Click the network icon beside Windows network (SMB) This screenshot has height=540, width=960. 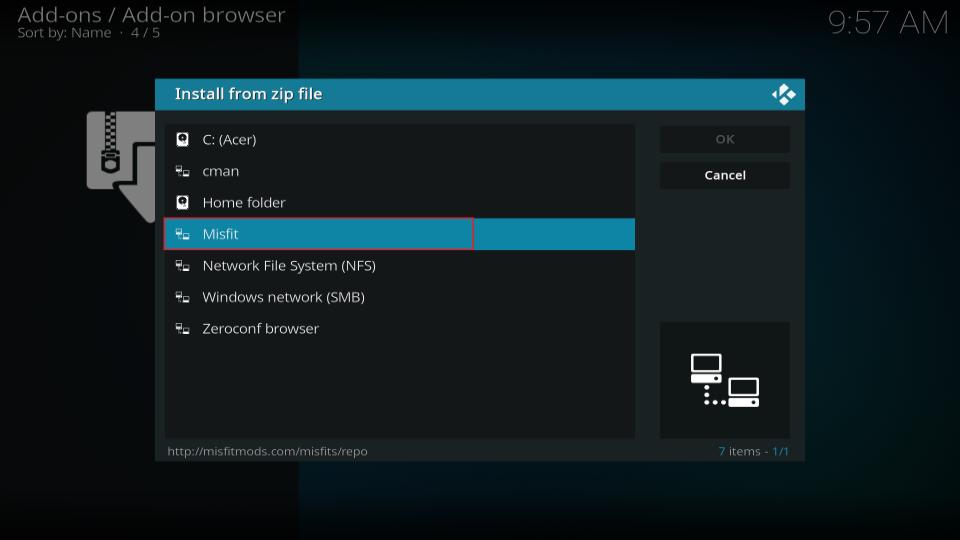pos(182,297)
